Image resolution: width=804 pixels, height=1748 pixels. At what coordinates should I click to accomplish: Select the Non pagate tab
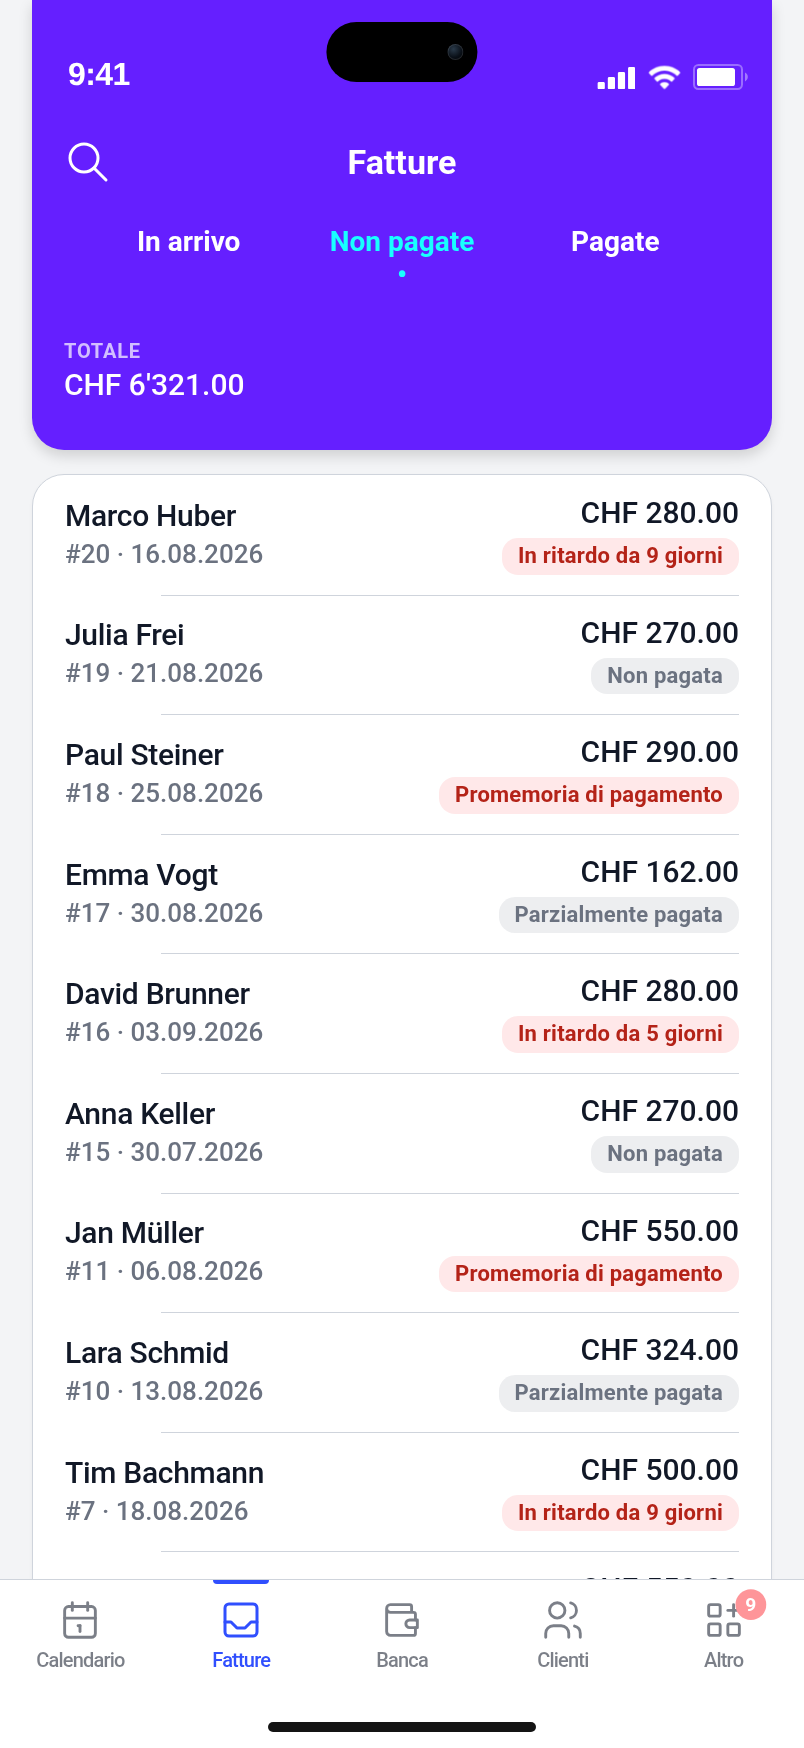(x=402, y=242)
